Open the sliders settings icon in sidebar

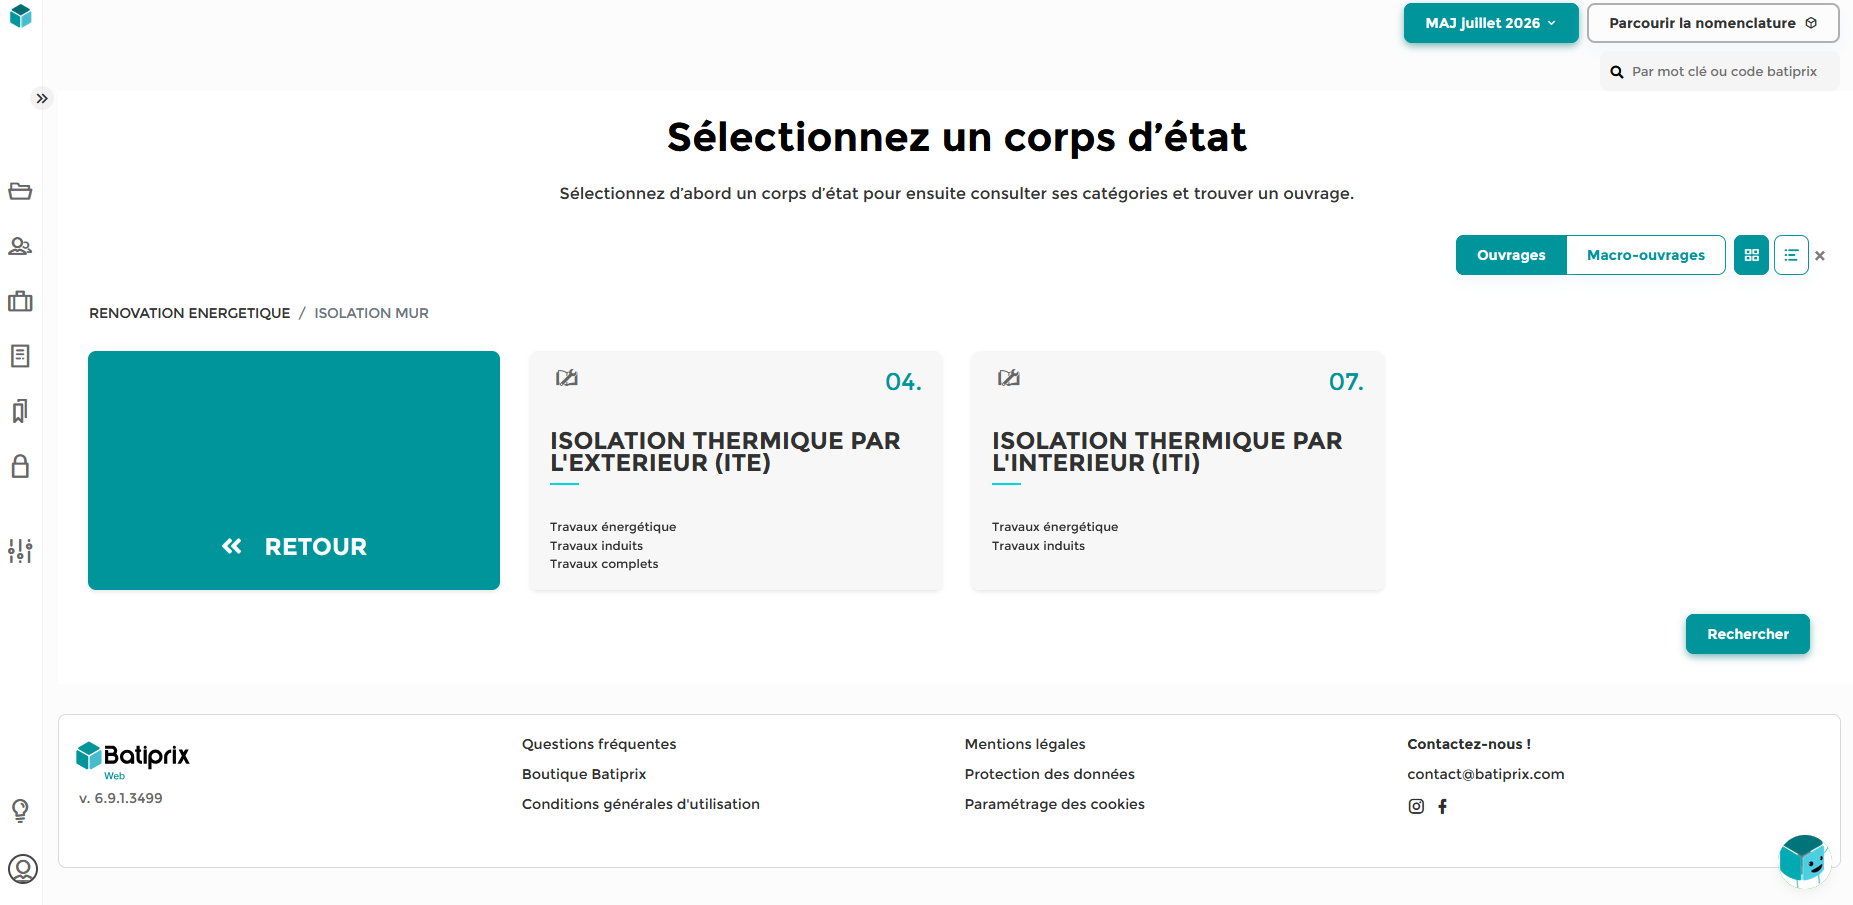(x=20, y=551)
